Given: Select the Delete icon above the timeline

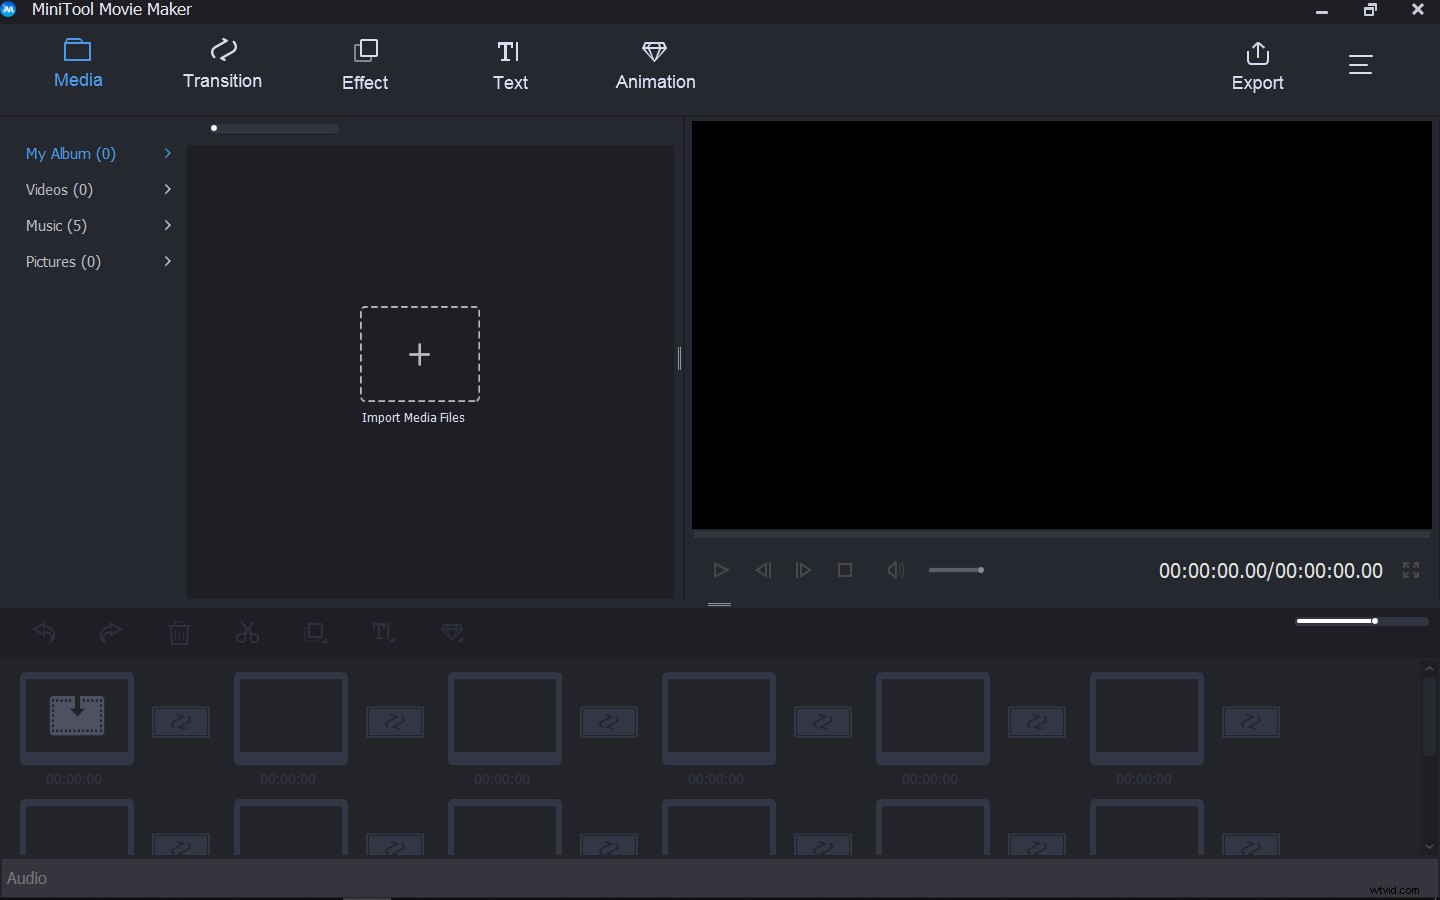Looking at the screenshot, I should click(180, 634).
